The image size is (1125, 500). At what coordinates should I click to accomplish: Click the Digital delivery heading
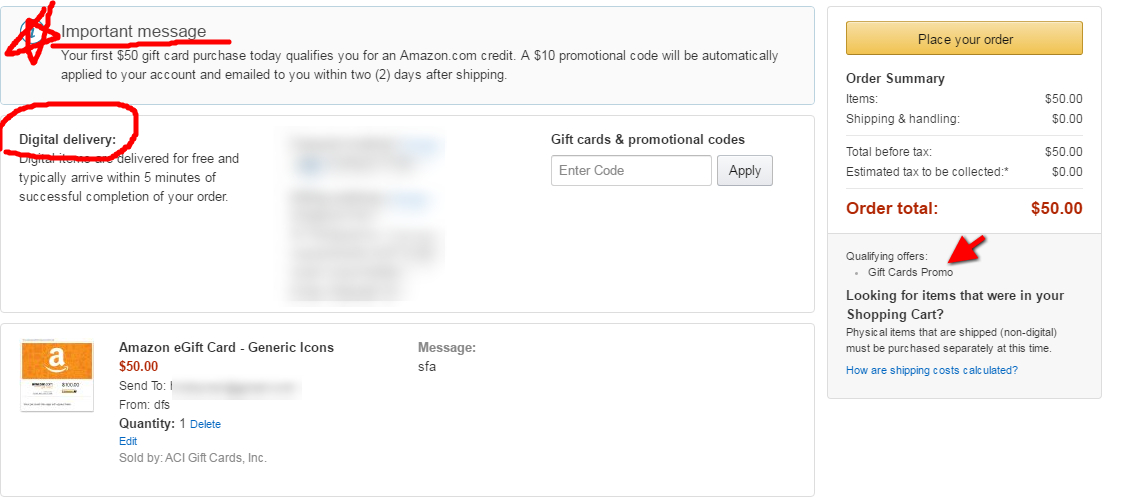[67, 139]
